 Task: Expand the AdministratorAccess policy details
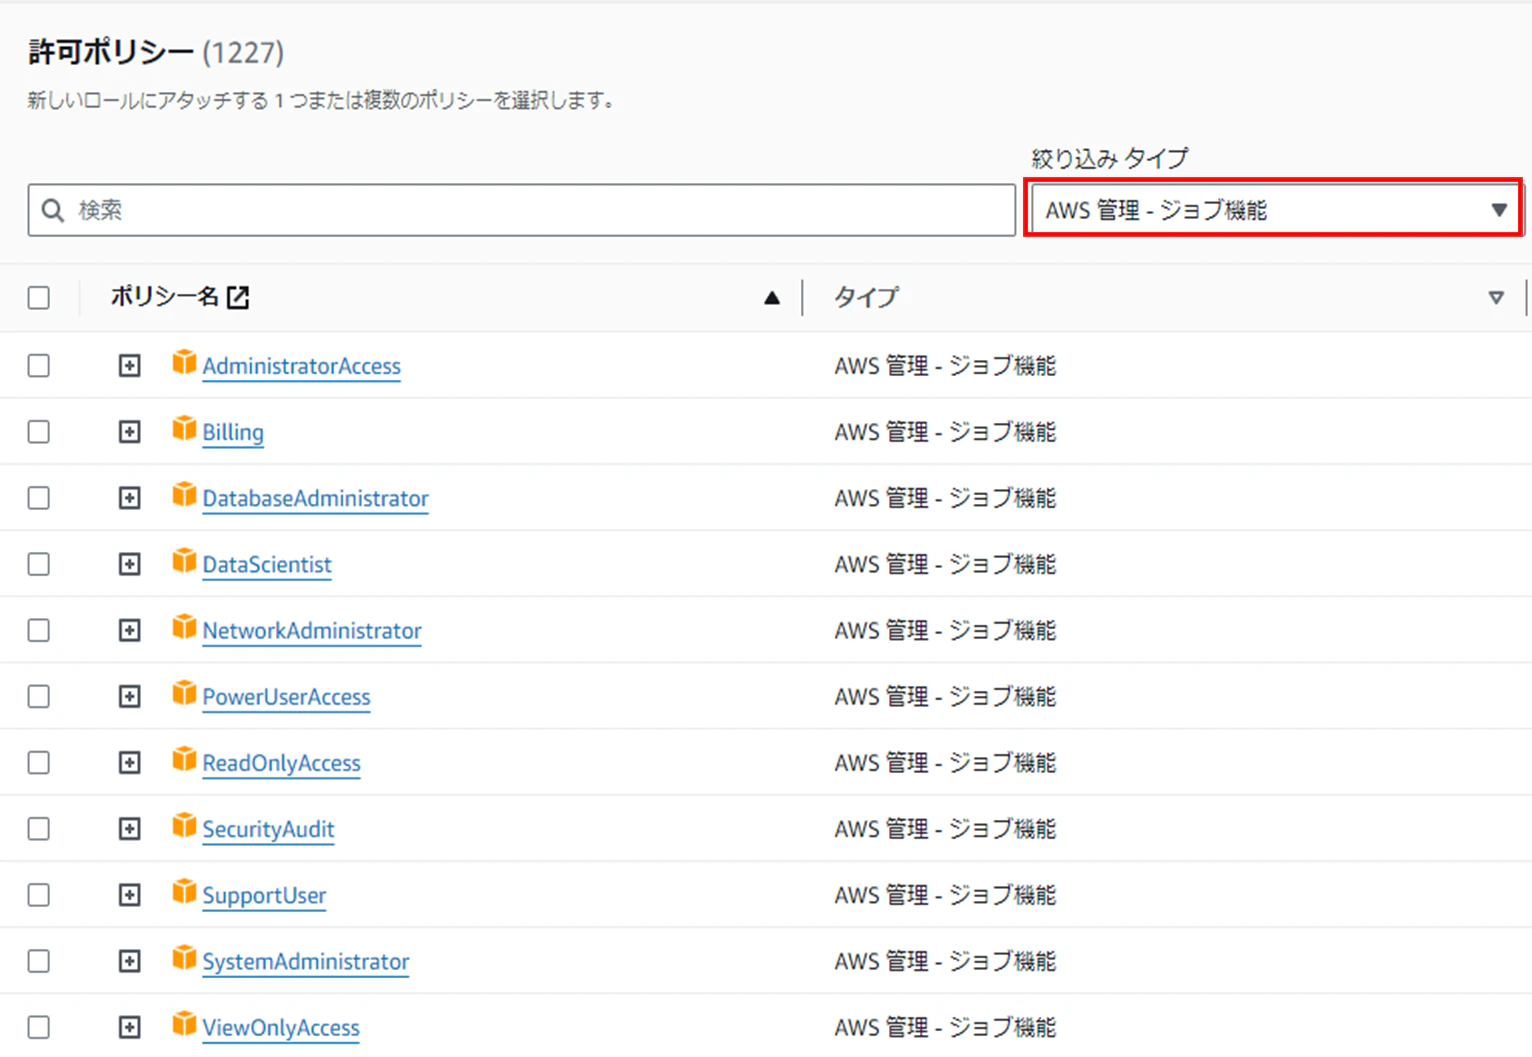(130, 366)
